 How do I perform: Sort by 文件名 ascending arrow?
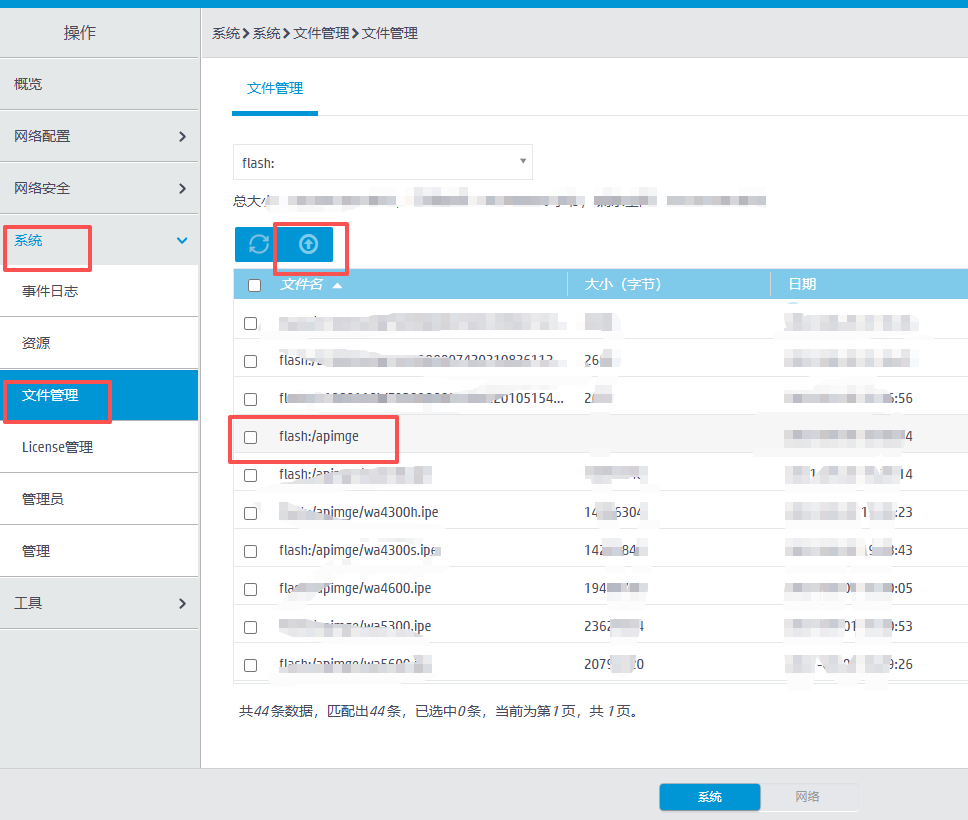[x=337, y=285]
